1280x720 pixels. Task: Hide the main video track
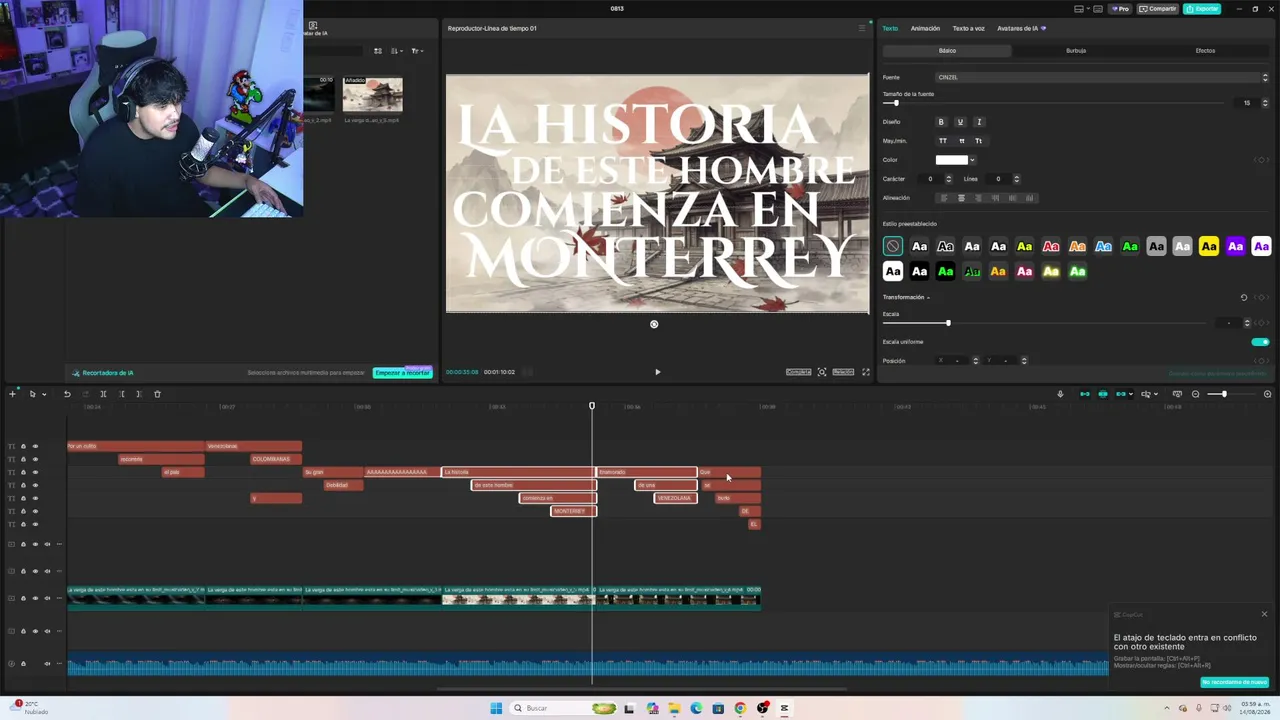35,598
